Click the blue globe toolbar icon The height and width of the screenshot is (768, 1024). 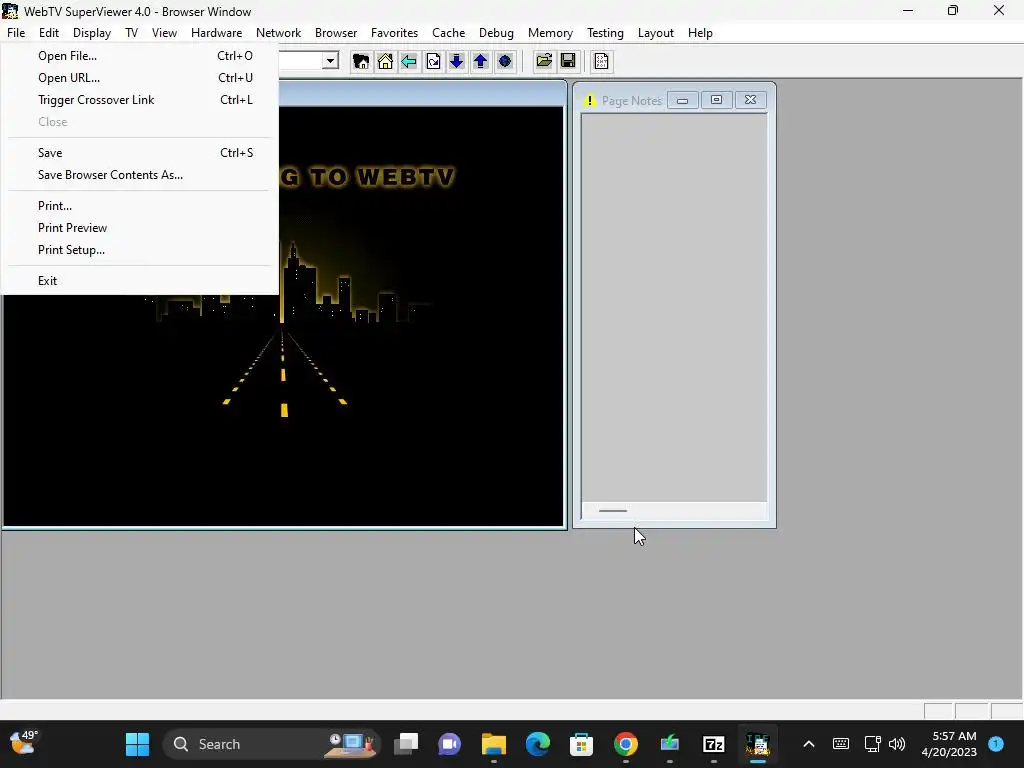click(505, 61)
